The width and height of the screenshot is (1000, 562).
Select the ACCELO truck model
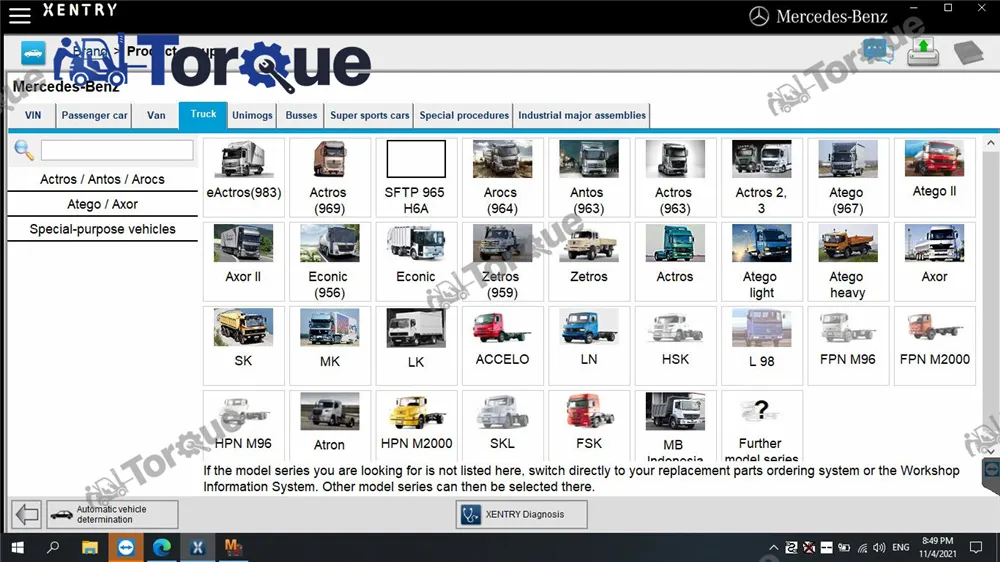(503, 345)
